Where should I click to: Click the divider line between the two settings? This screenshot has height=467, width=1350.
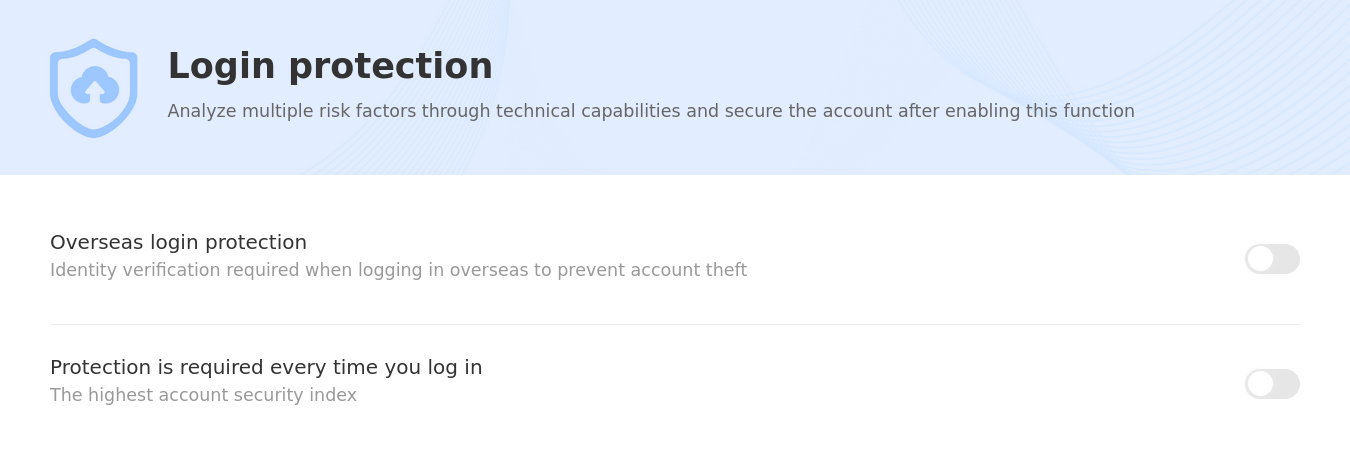675,324
